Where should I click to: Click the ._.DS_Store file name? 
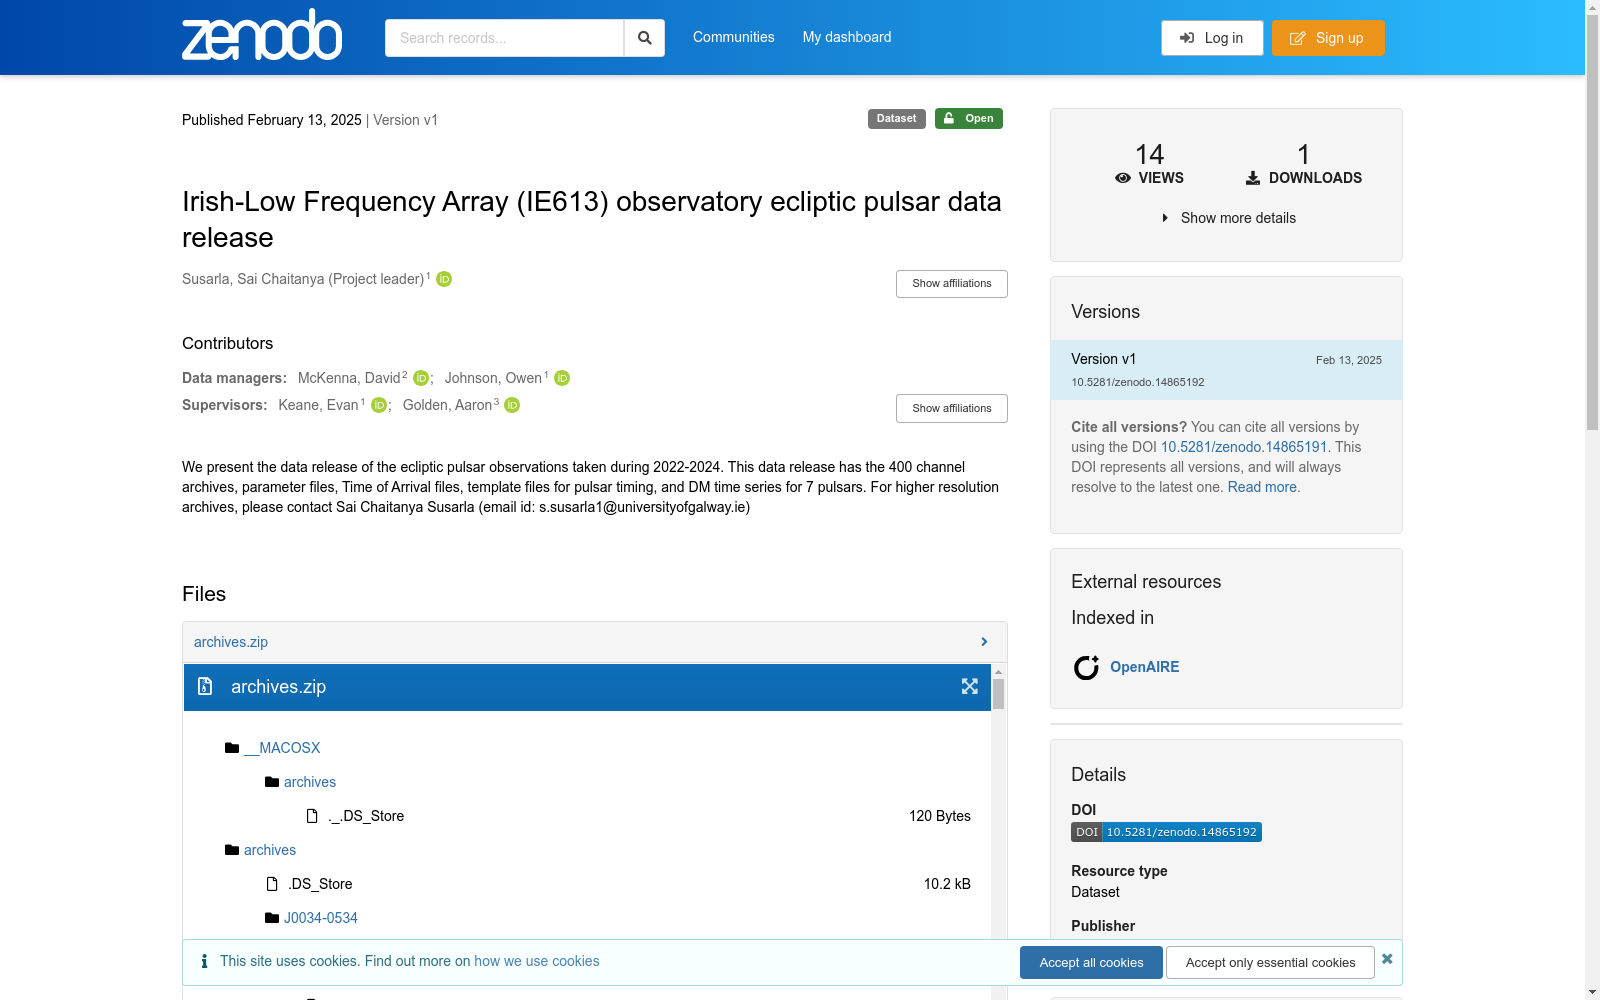[x=366, y=816]
